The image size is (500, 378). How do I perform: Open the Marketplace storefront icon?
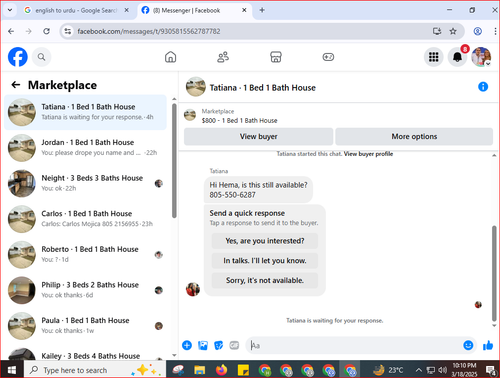(276, 57)
